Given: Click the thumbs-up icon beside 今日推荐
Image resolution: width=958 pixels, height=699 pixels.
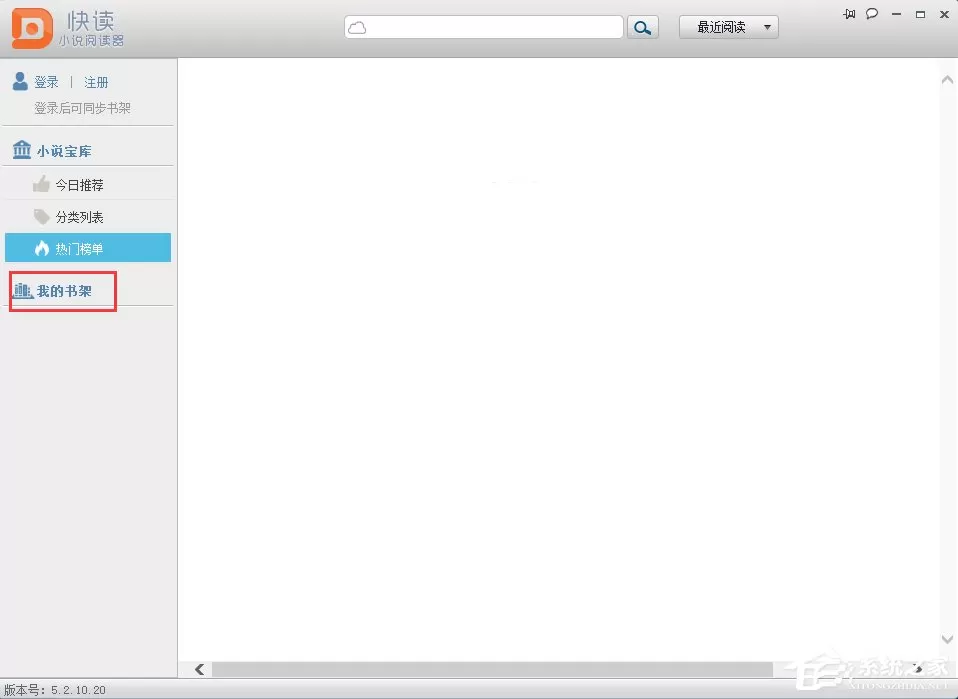Looking at the screenshot, I should [41, 184].
